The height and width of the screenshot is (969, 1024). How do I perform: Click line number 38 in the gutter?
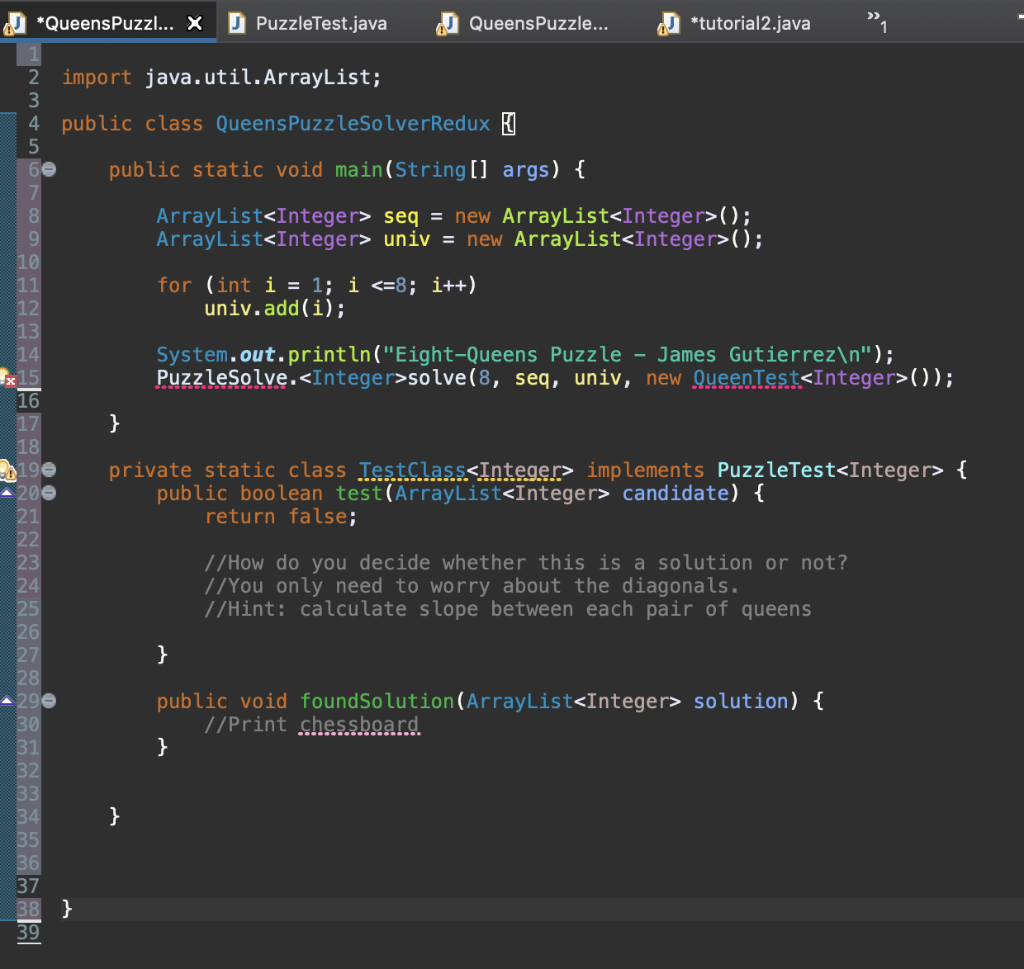coord(28,908)
